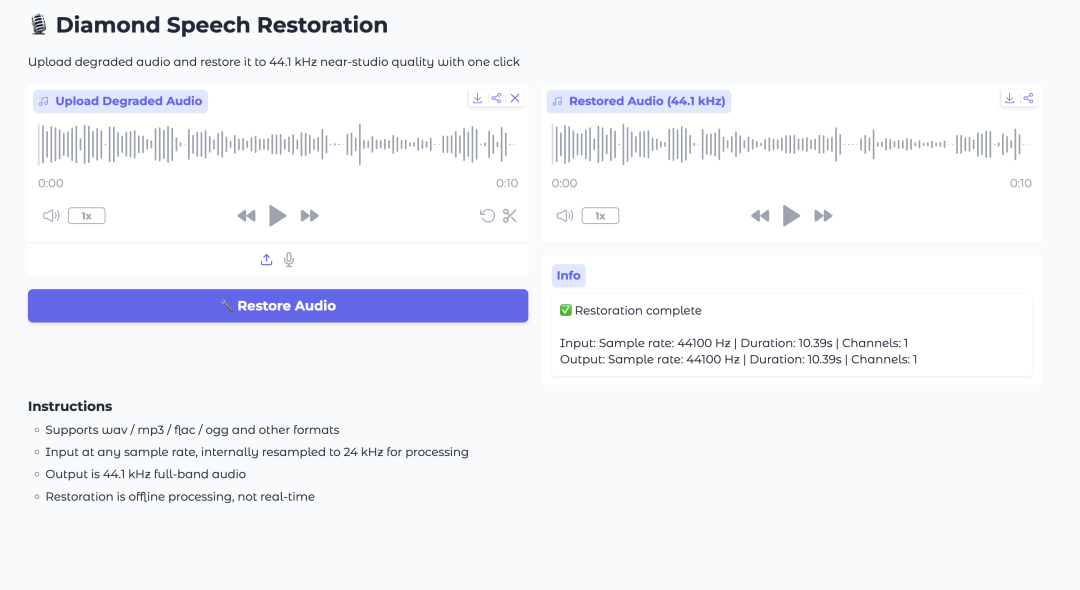Undo edits with the reset icon
The height and width of the screenshot is (590, 1080).
coord(487,216)
